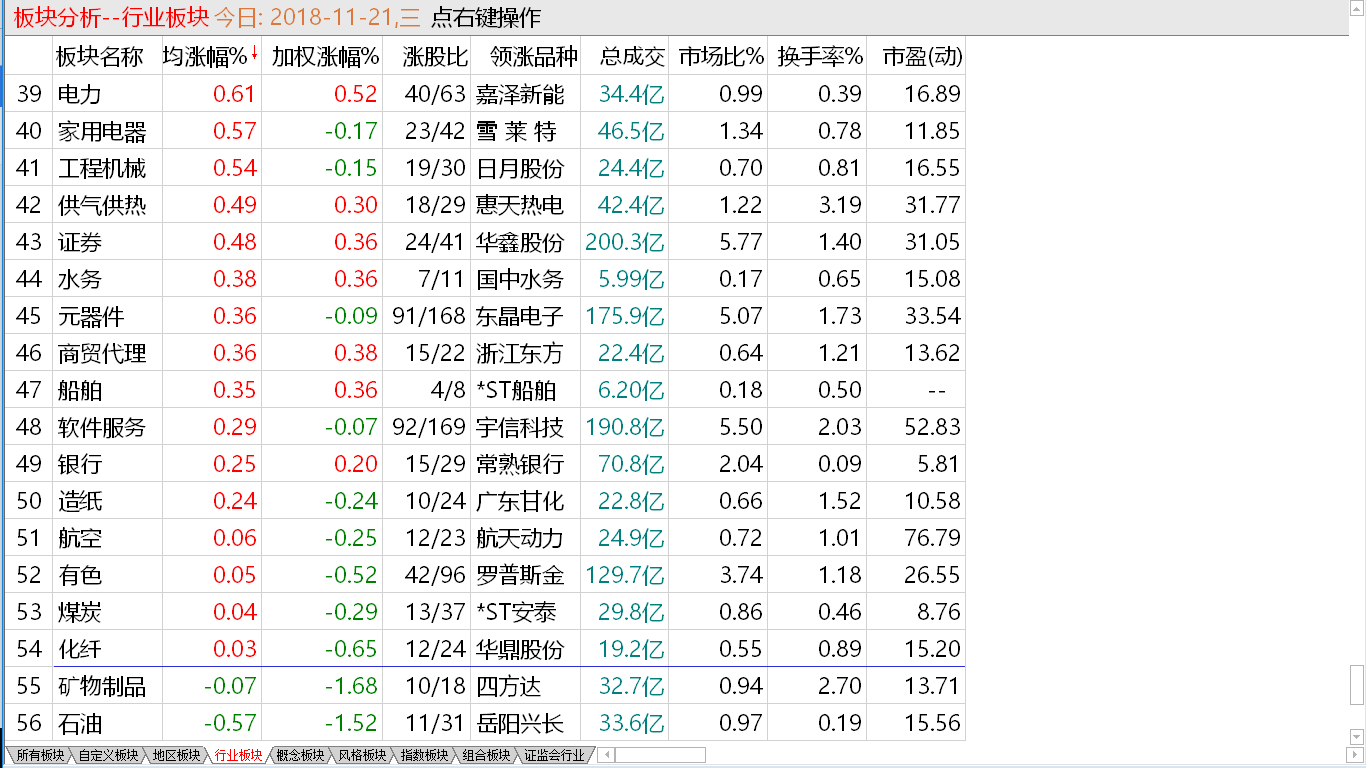
Task: Open the 自定义板块 tab
Action: (108, 755)
